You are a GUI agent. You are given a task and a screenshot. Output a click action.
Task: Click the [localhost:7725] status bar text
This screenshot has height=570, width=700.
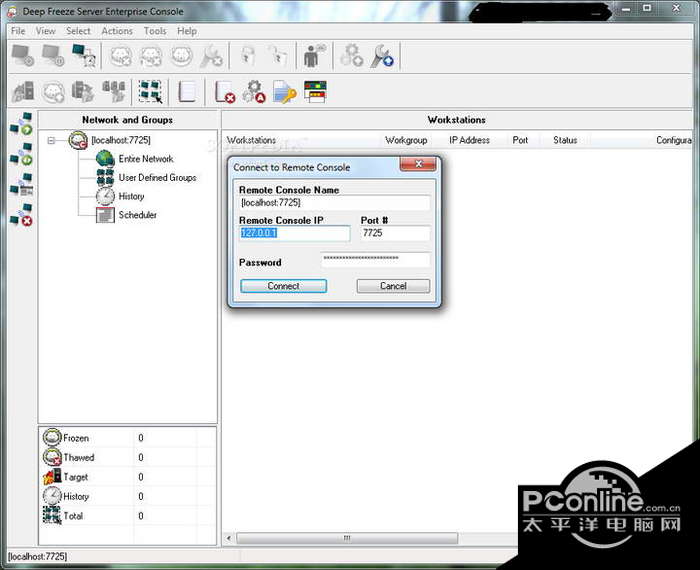click(x=38, y=557)
